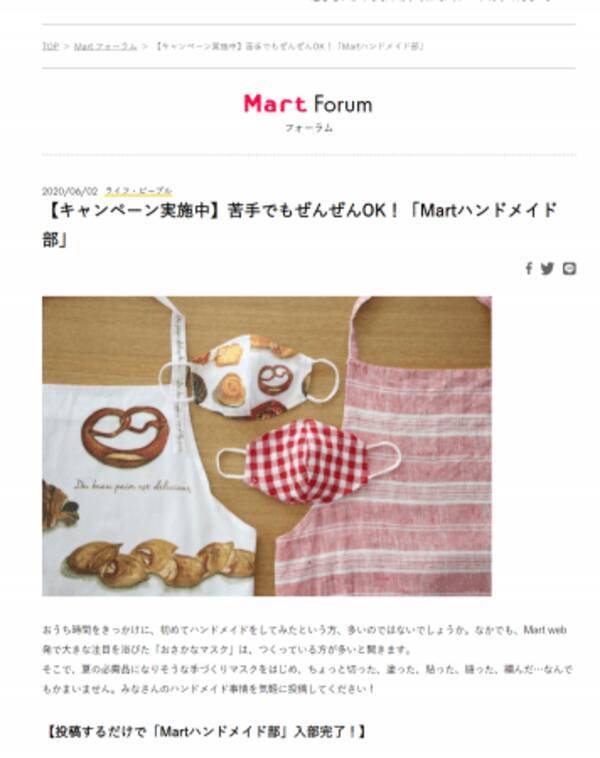Open the handmade masks and aprons photo
Image resolution: width=600 pixels, height=758 pixels.
[267, 446]
